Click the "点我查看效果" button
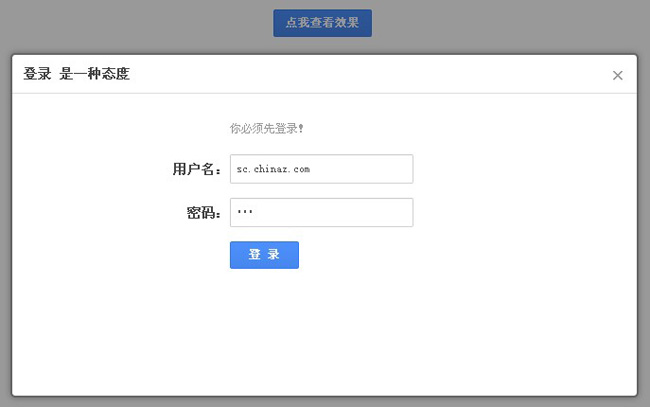 pos(322,23)
